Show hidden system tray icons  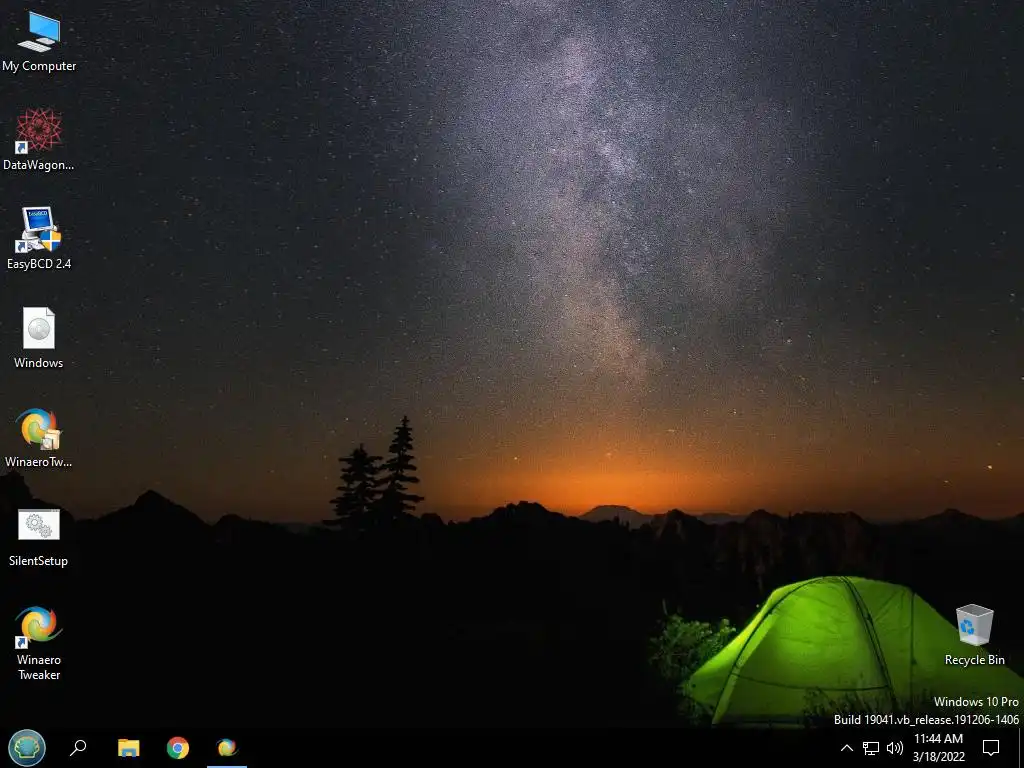pyautogui.click(x=846, y=748)
